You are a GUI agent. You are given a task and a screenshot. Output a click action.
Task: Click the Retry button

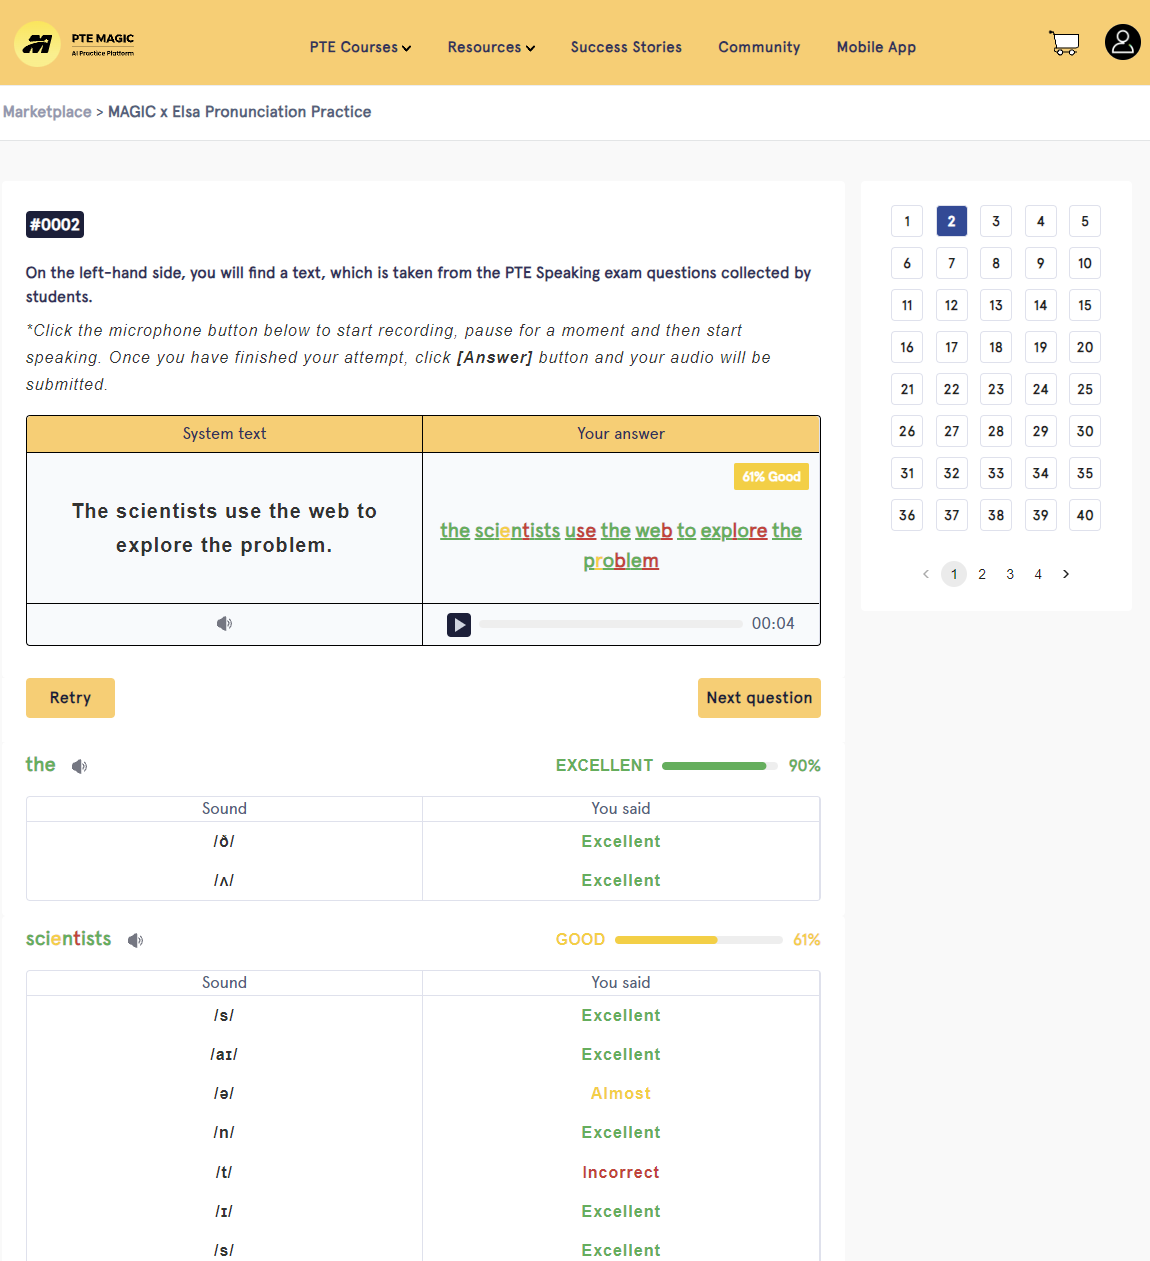click(70, 698)
